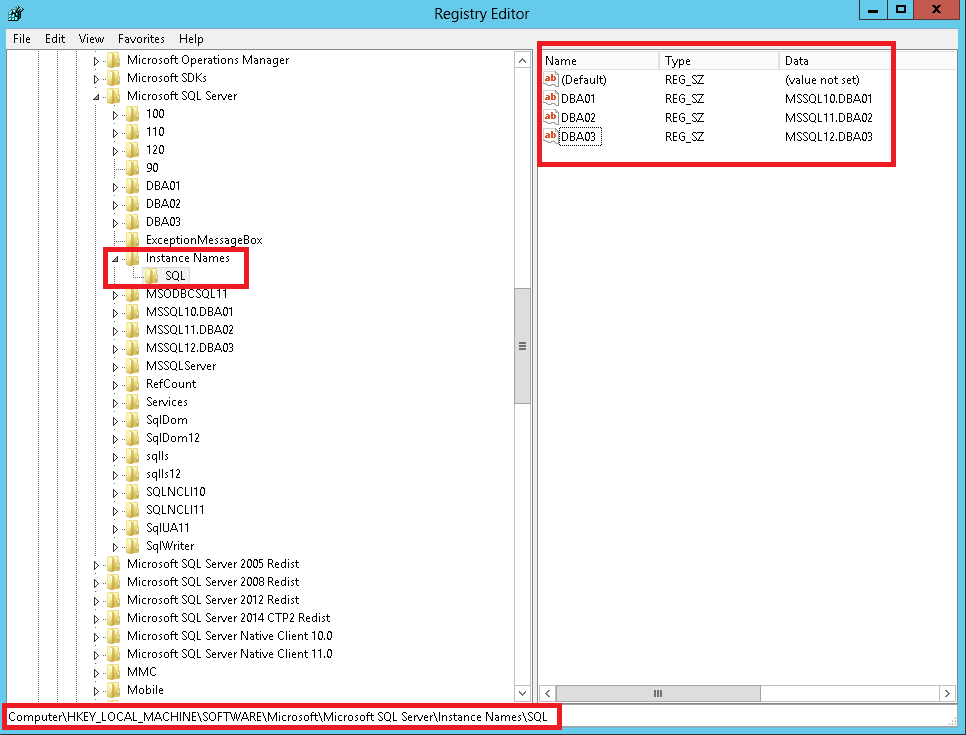Click the SqlWriter folder icon
The height and width of the screenshot is (735, 966).
pos(133,546)
